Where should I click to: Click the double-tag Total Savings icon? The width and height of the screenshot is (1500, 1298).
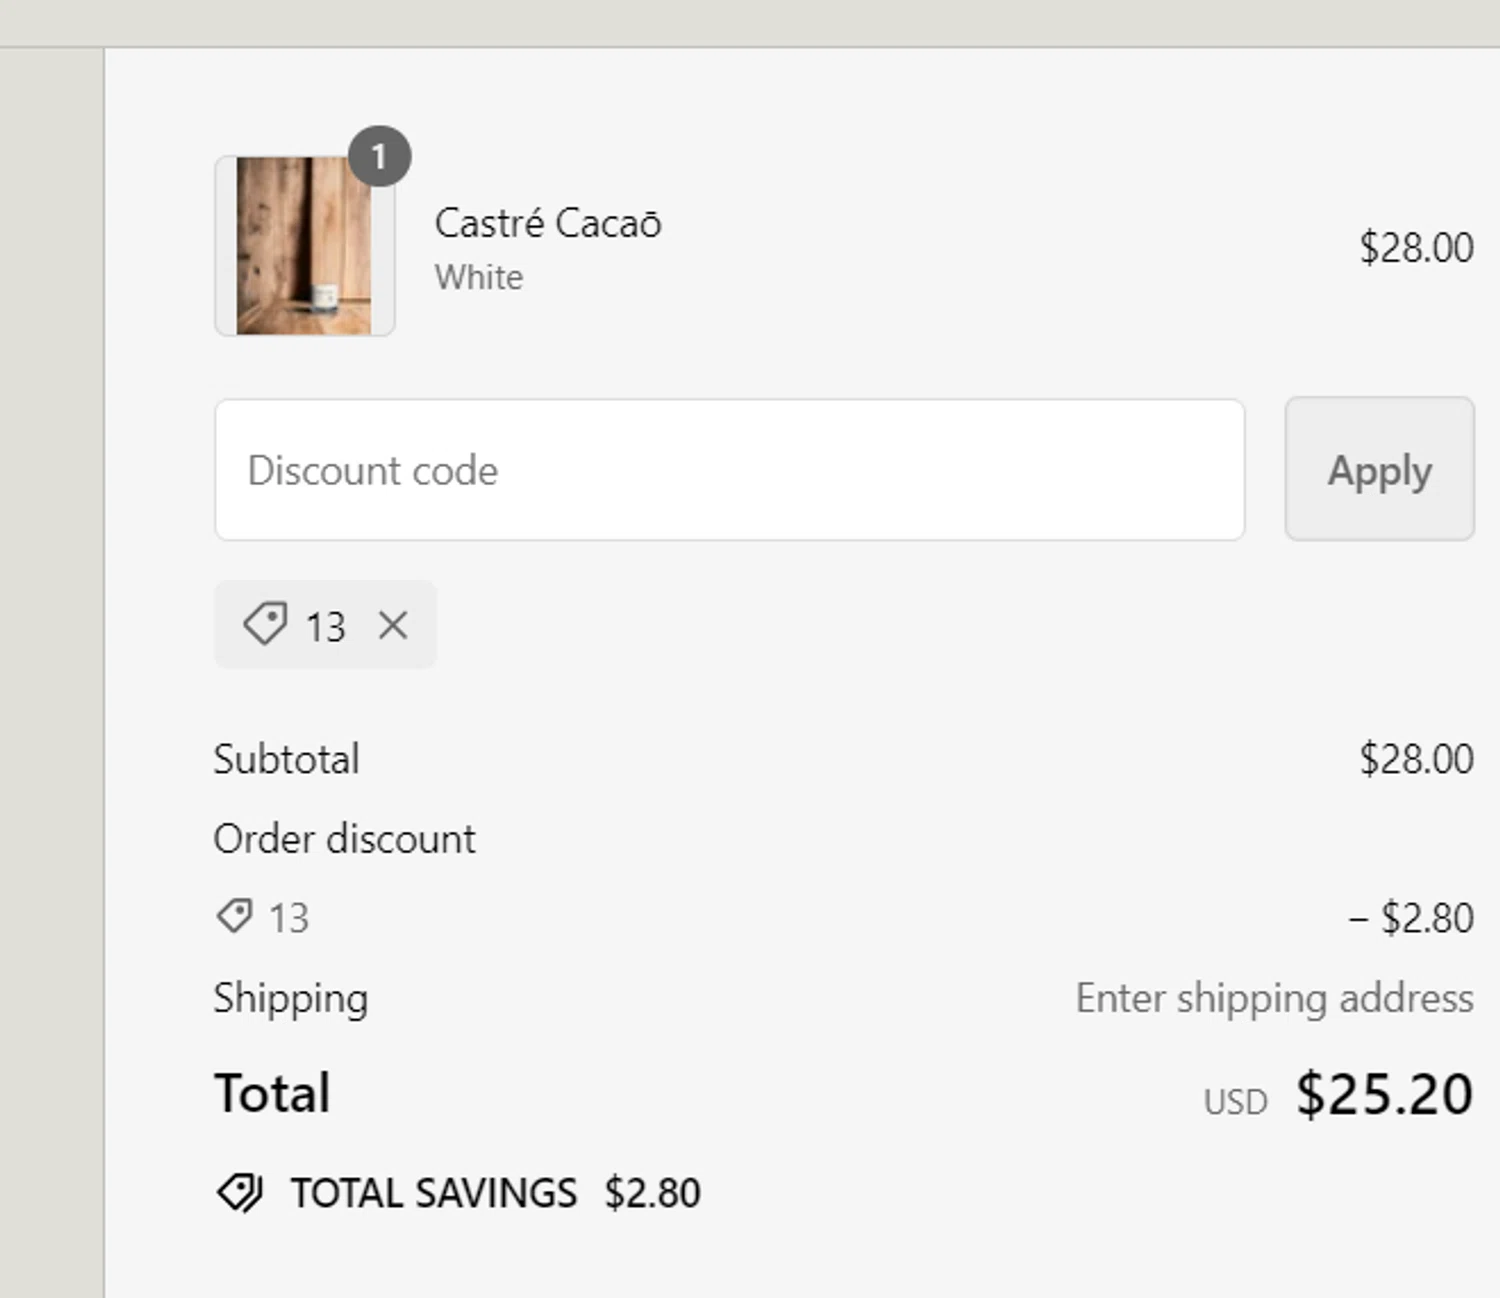tap(240, 1192)
